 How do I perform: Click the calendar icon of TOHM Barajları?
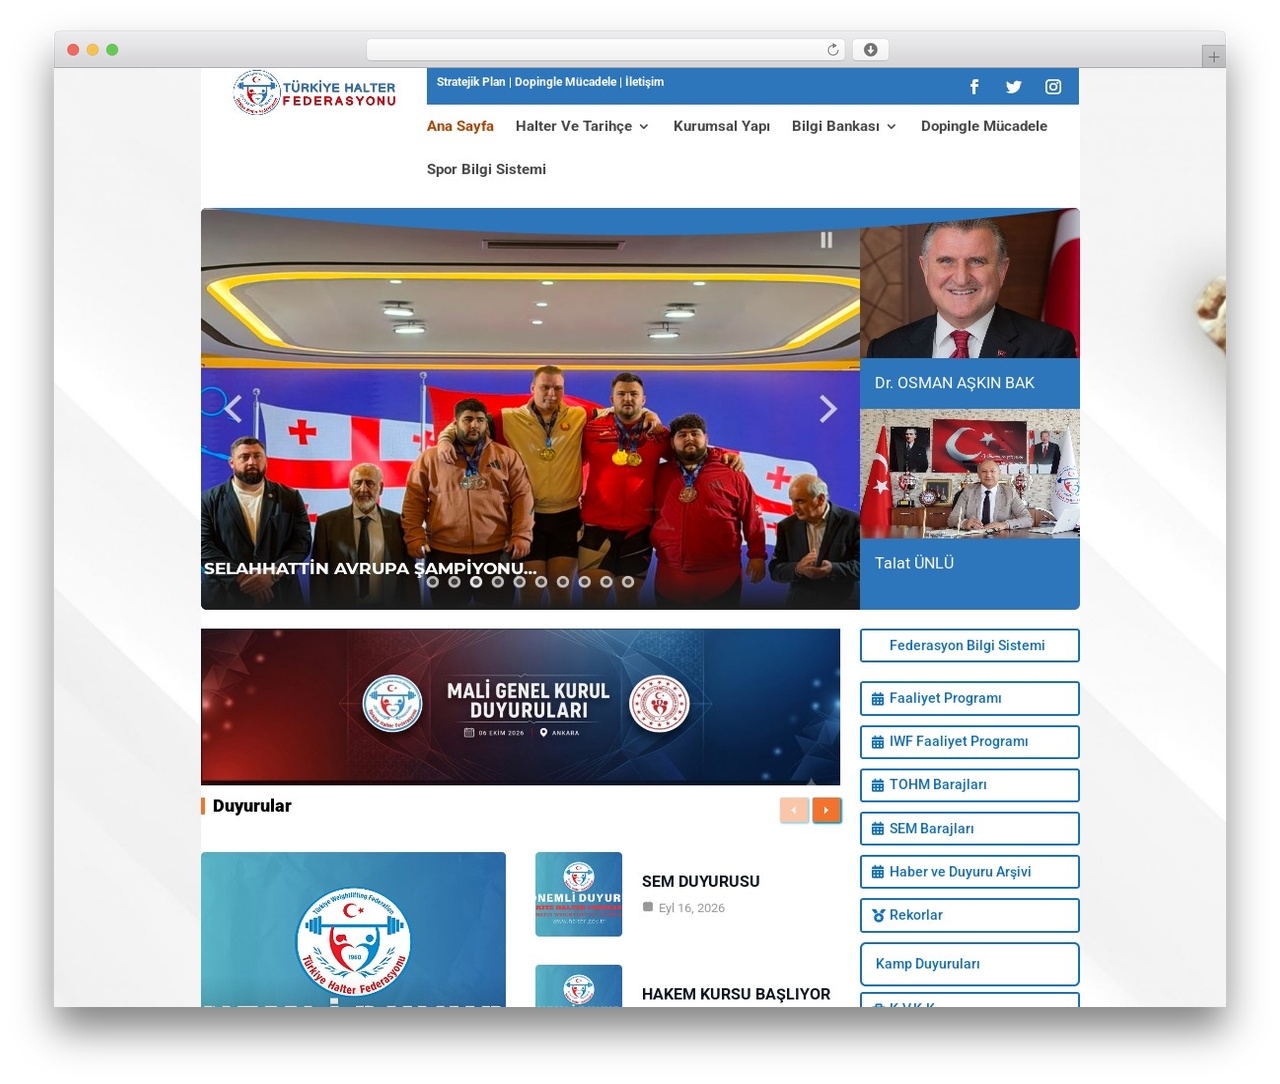click(x=877, y=785)
